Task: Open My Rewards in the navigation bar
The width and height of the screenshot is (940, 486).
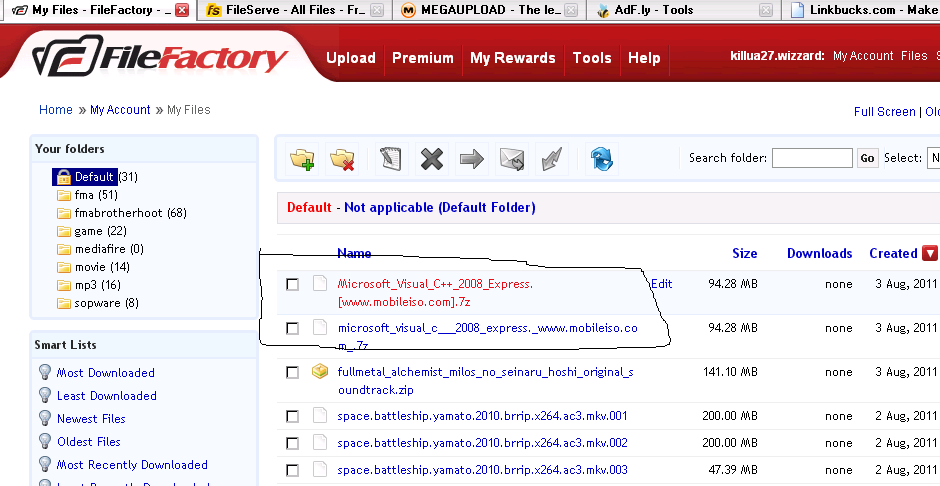Action: coord(513,58)
